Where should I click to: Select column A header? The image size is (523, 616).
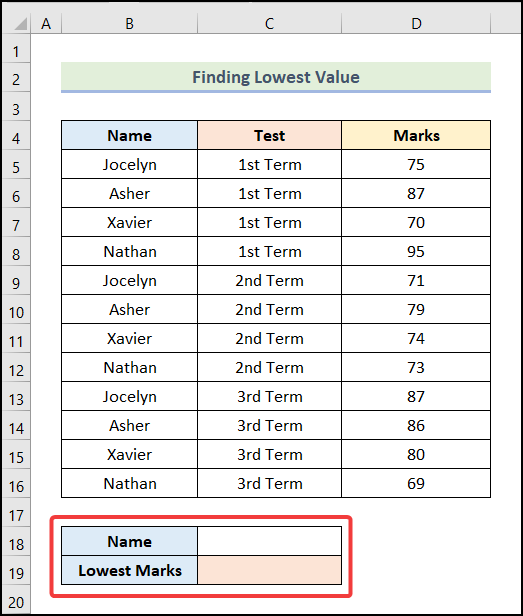(x=46, y=24)
